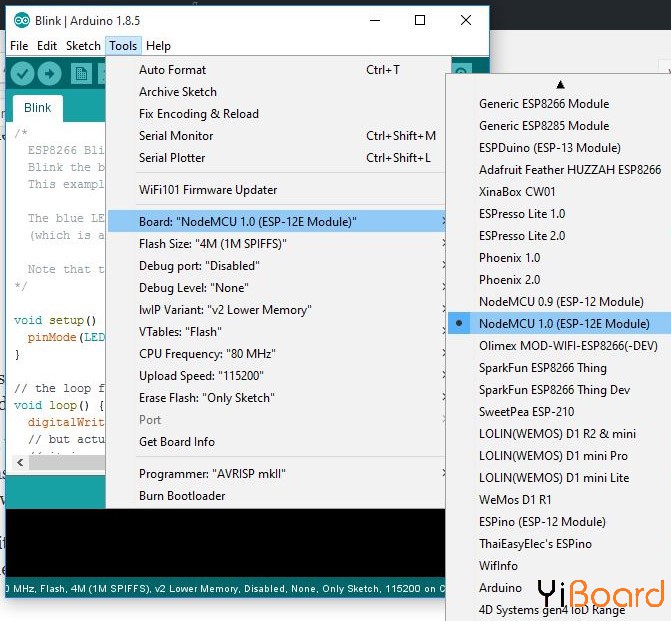The height and width of the screenshot is (621, 671).
Task: Select Phoenix 2.0 board
Action: (x=559, y=280)
